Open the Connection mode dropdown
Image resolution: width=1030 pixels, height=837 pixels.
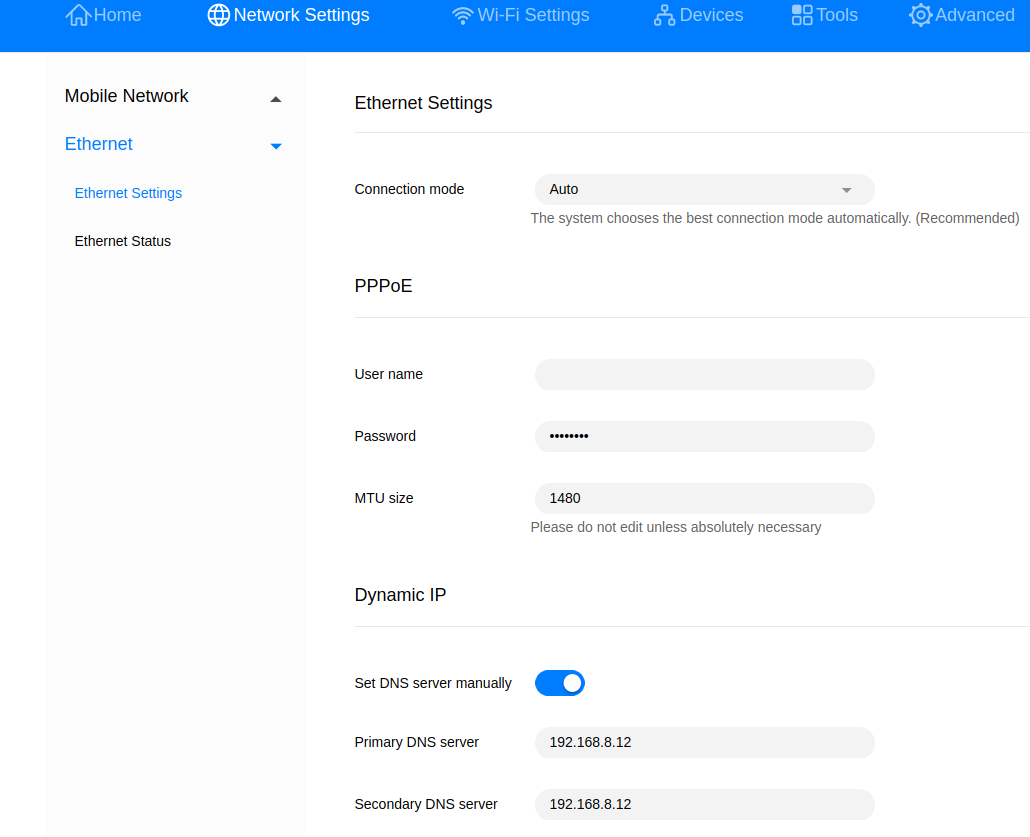[704, 190]
